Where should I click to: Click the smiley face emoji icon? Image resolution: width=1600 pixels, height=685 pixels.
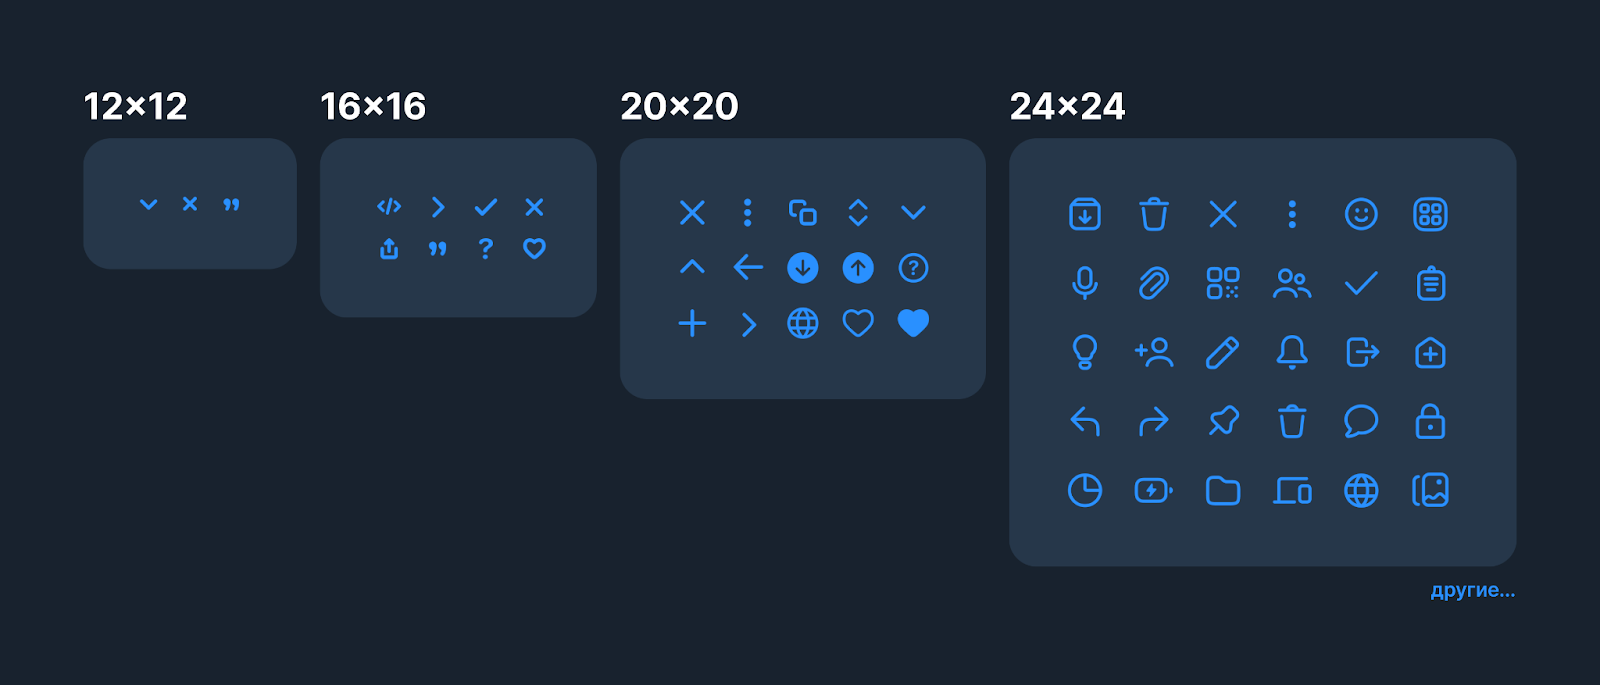tap(1361, 214)
